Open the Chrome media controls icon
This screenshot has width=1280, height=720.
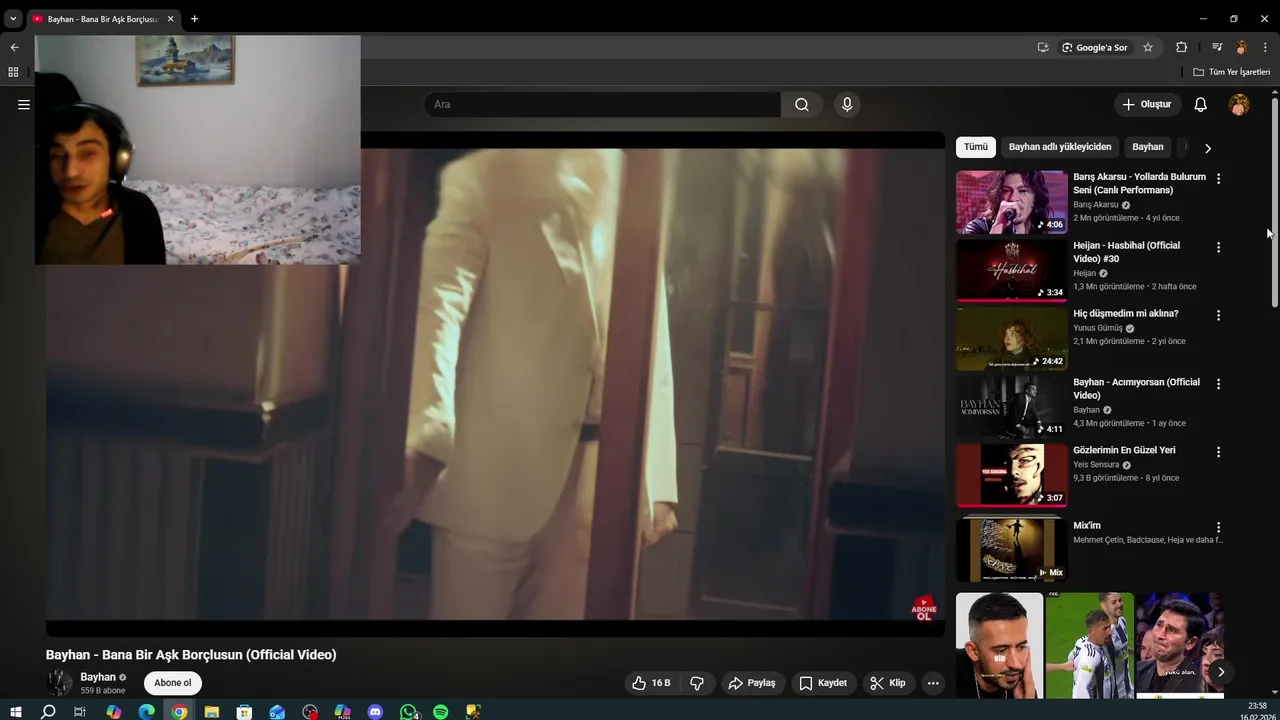pos(1217,47)
